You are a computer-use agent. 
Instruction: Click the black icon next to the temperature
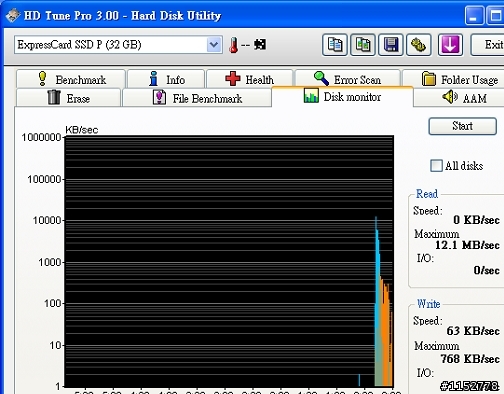pos(260,44)
